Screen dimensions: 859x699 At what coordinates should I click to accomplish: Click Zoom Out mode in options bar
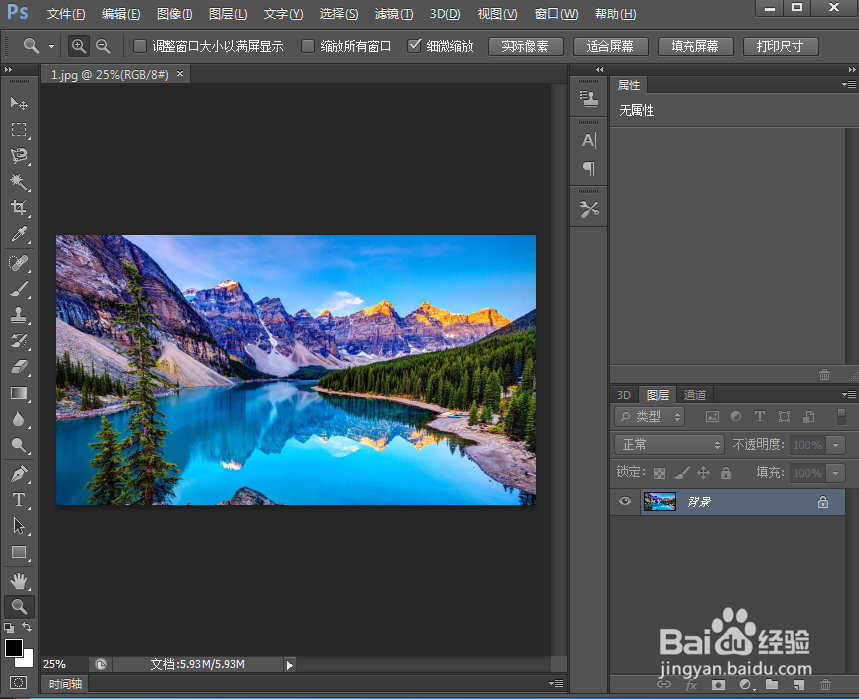(x=103, y=46)
